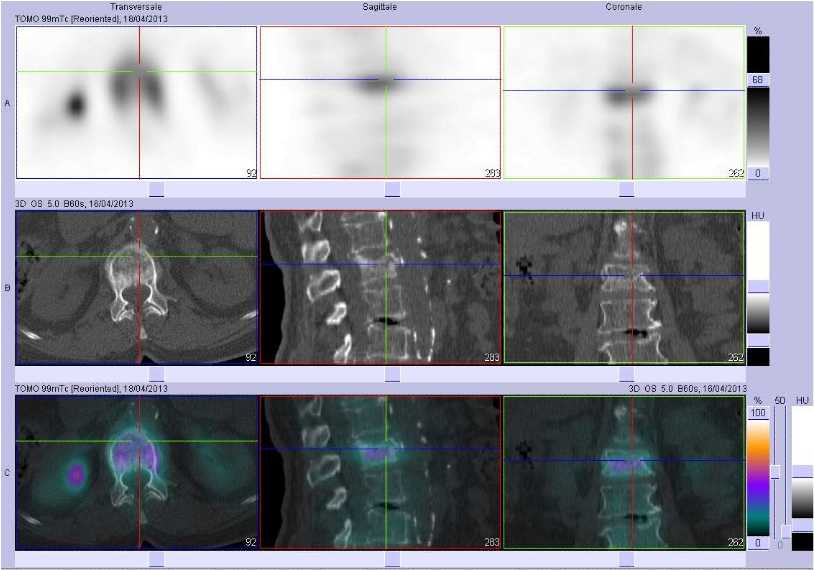Select the SPECT coronal view in row A

click(x=624, y=103)
